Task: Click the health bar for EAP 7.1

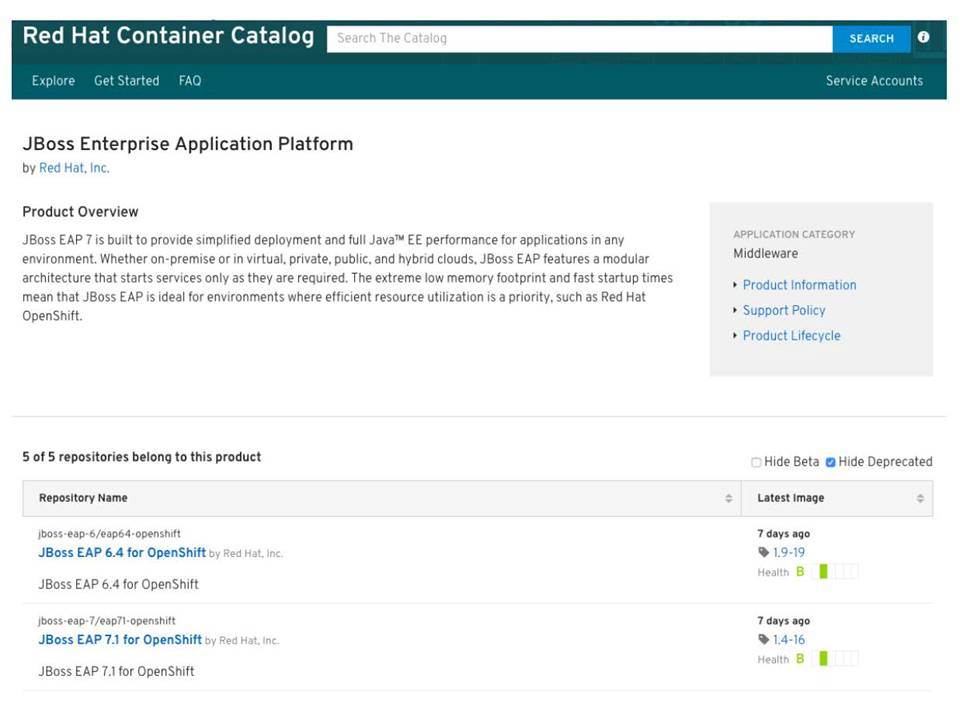Action: tap(837, 659)
